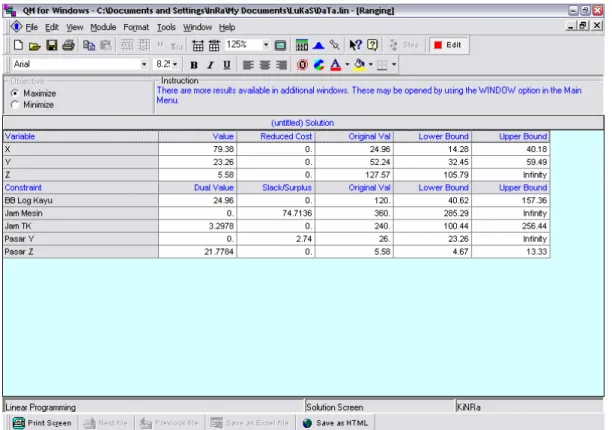
Task: Click the Pasar Z dual value 21.7784
Action: [197, 252]
